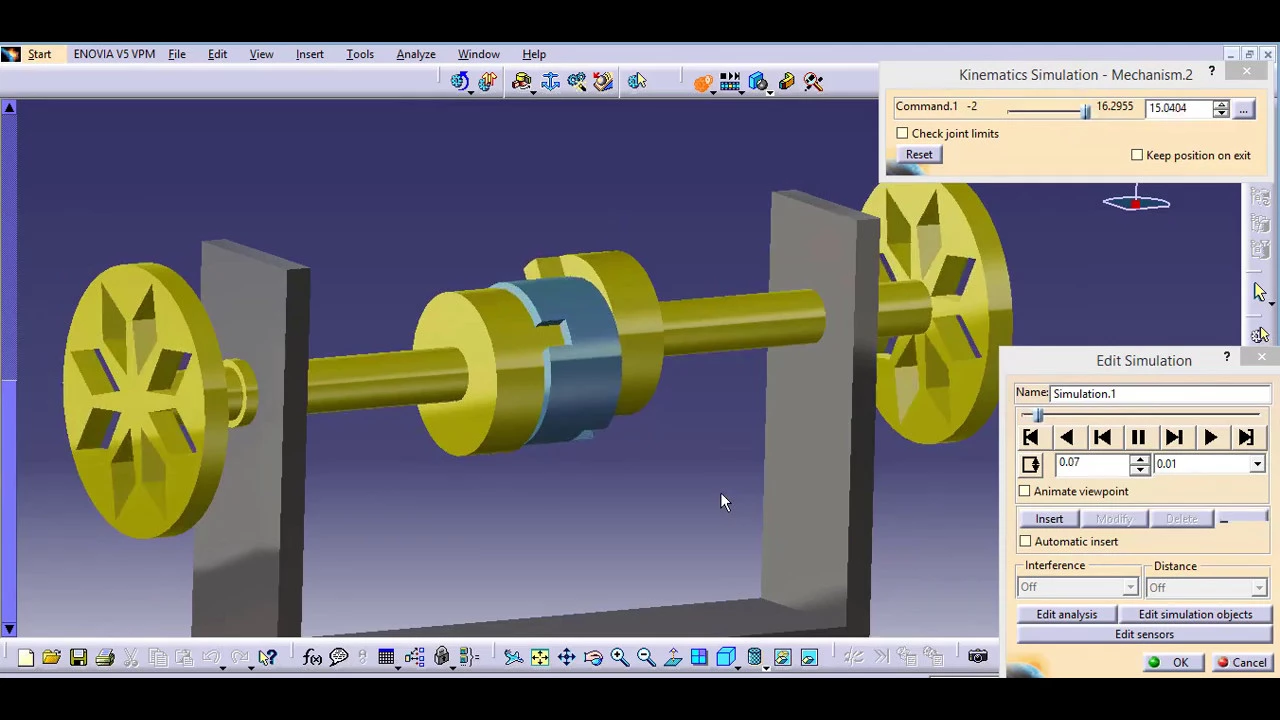
Task: Click the Design Table grid icon
Action: coord(386,657)
